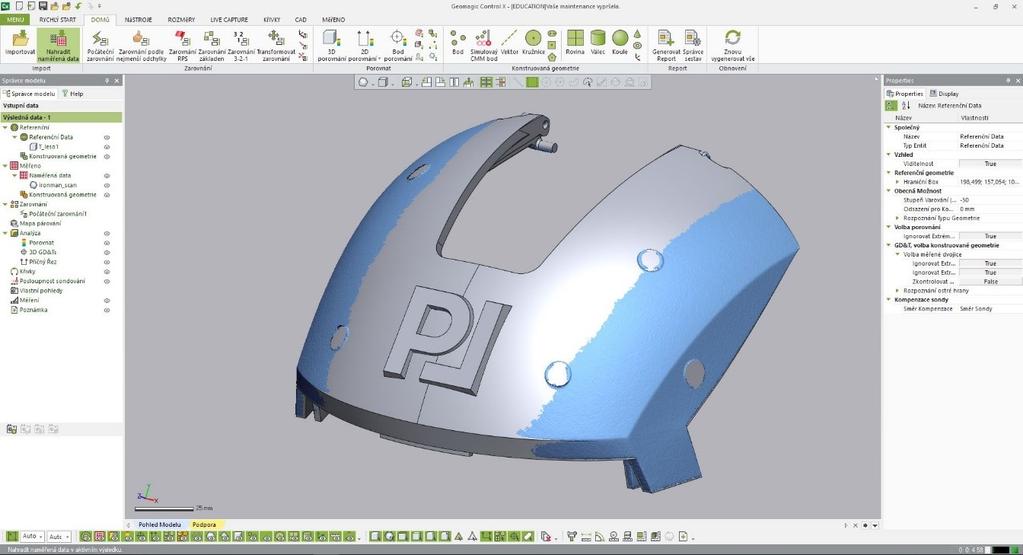Image resolution: width=1023 pixels, height=555 pixels.
Task: Click the Výsledná data - 1 header
Action: pos(61,117)
